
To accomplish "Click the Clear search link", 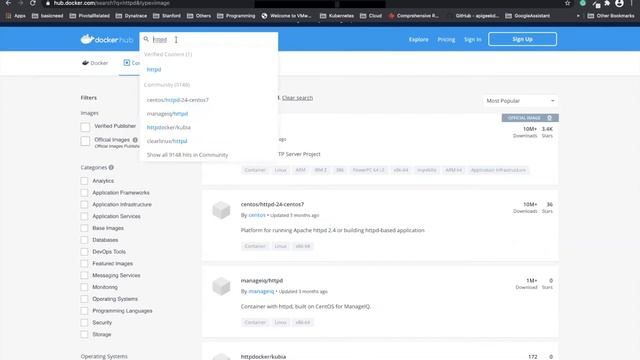I will 297,98.
